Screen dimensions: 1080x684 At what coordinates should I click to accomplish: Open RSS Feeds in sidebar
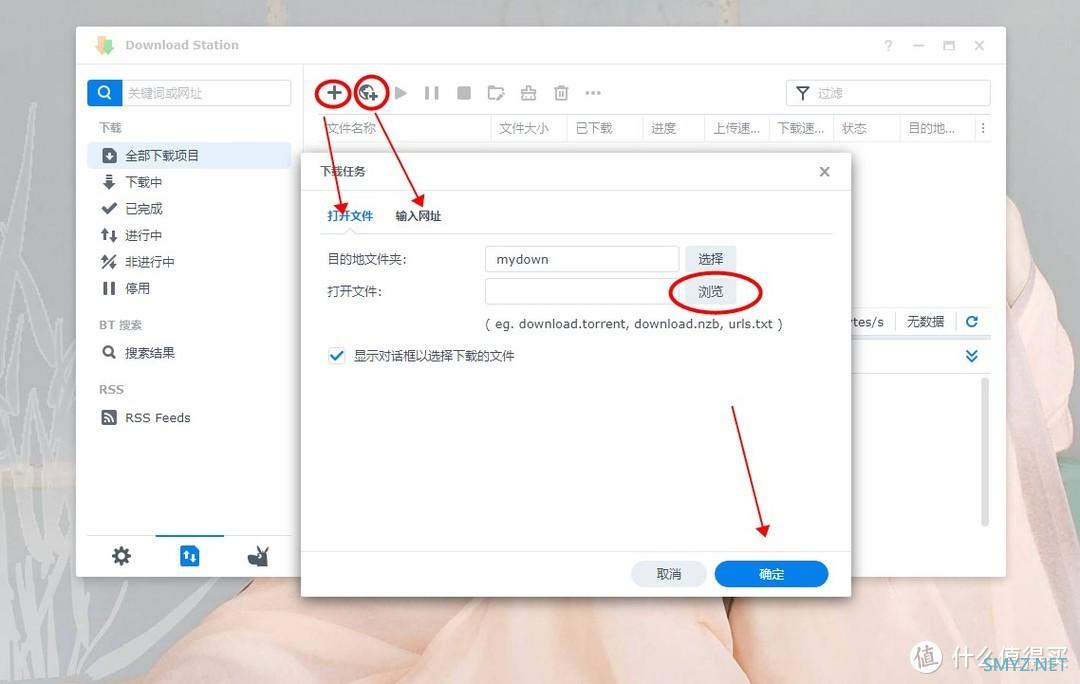pyautogui.click(x=189, y=417)
